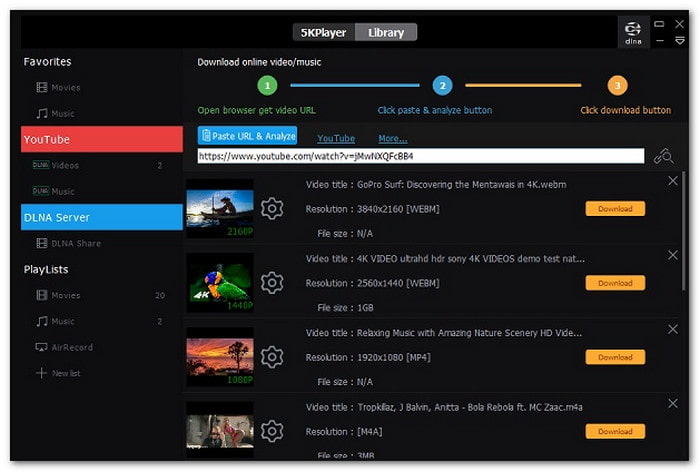Open settings gear for GoPro Surf video
The width and height of the screenshot is (700, 472).
click(x=272, y=209)
